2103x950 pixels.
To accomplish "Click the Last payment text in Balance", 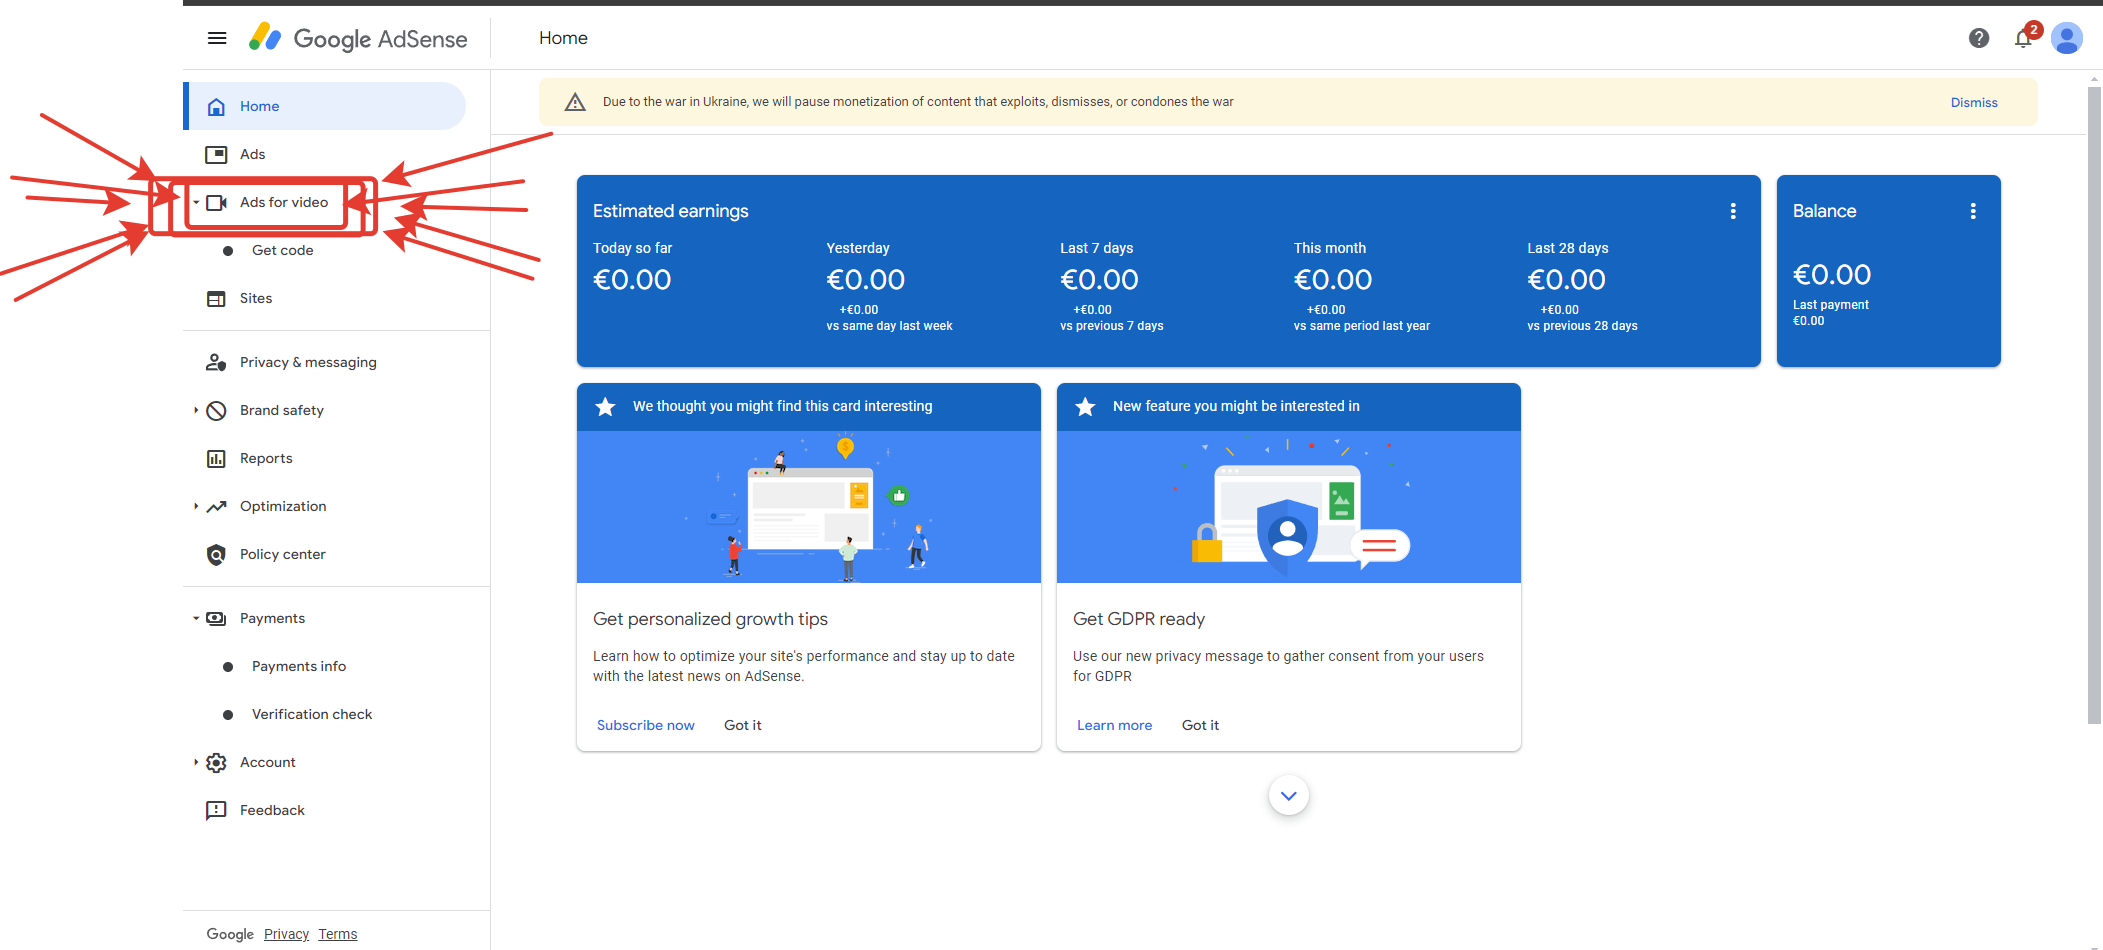I will click(1831, 305).
